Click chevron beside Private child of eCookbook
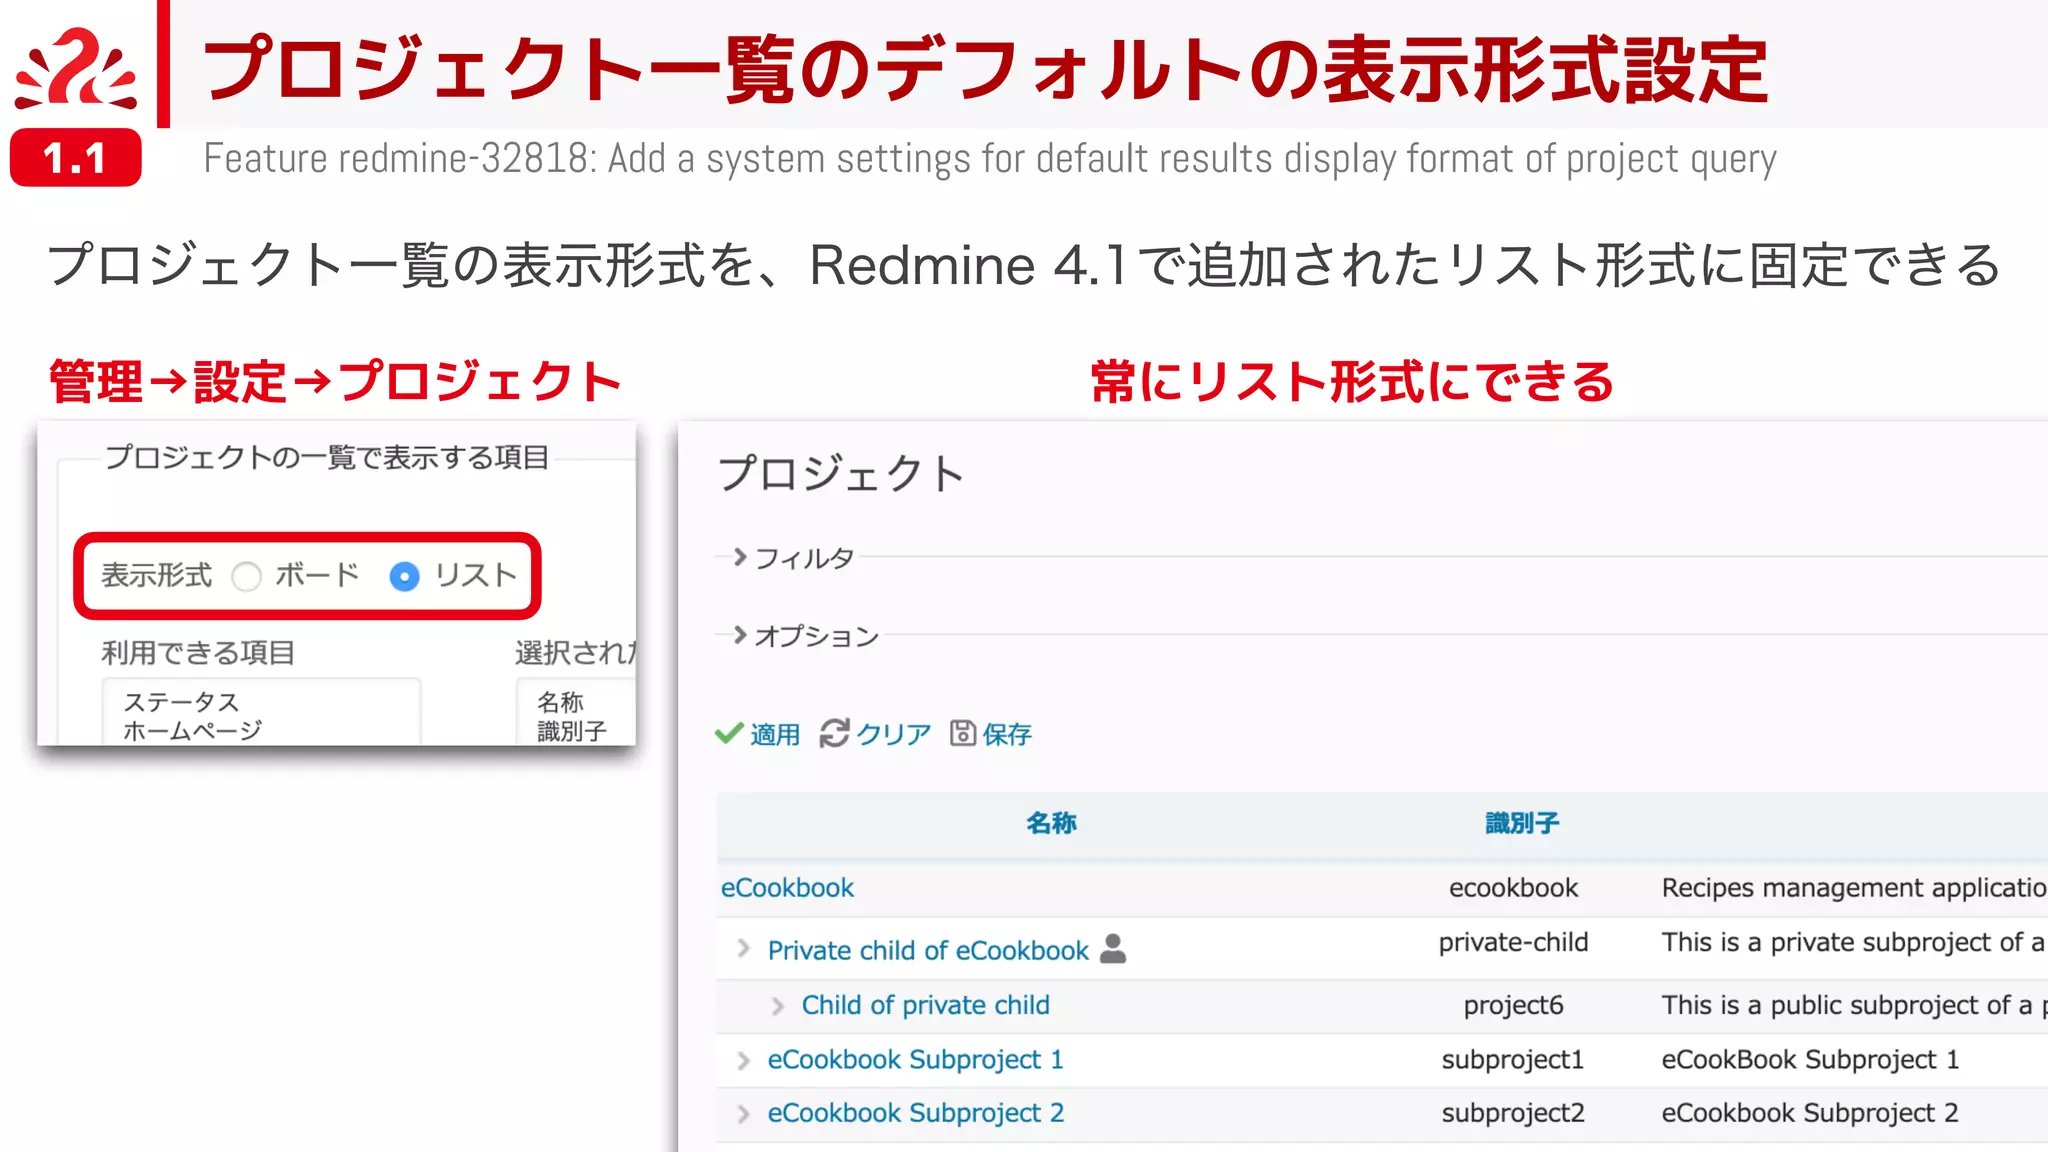The image size is (2048, 1152). click(743, 948)
